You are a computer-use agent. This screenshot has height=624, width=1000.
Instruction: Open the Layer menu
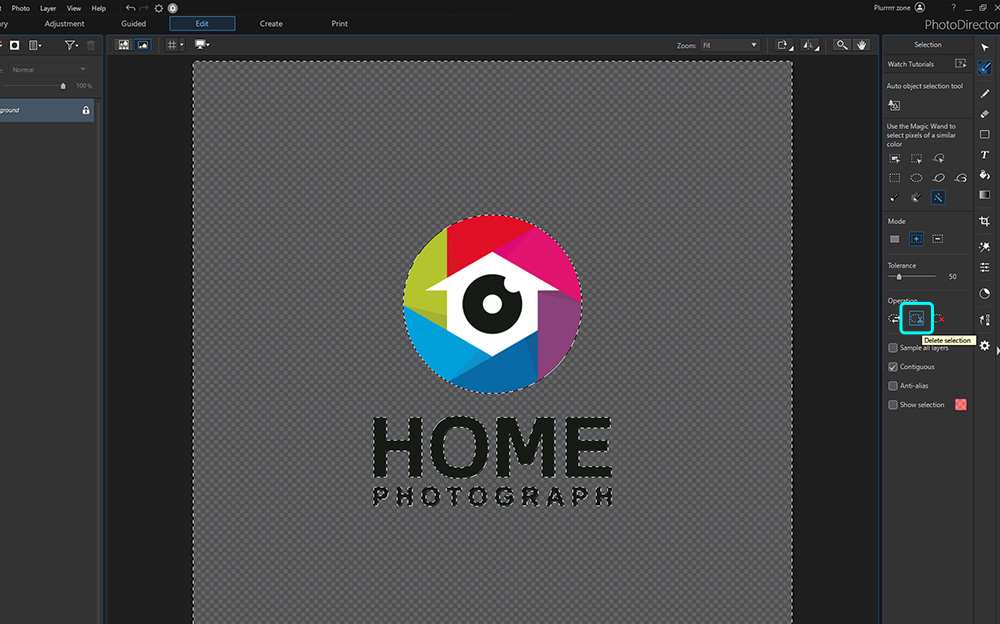(48, 8)
